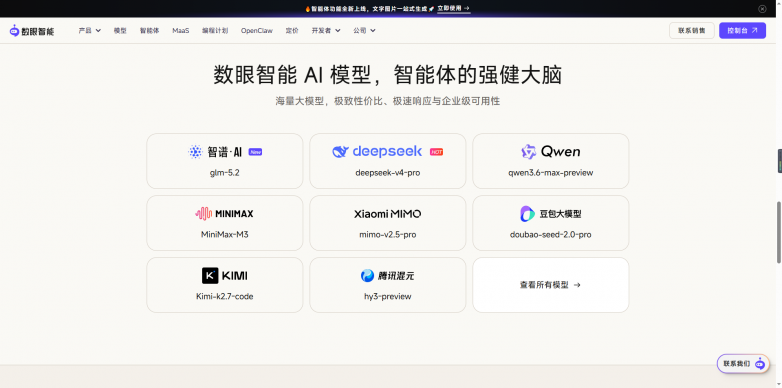The height and width of the screenshot is (388, 782).
Task: Select the doubao-seed-2.0-pro model name
Action: coord(551,234)
